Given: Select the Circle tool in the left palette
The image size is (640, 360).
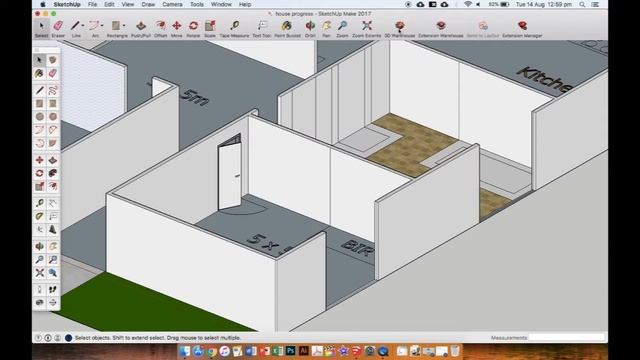Looking at the screenshot, I should coord(40,117).
